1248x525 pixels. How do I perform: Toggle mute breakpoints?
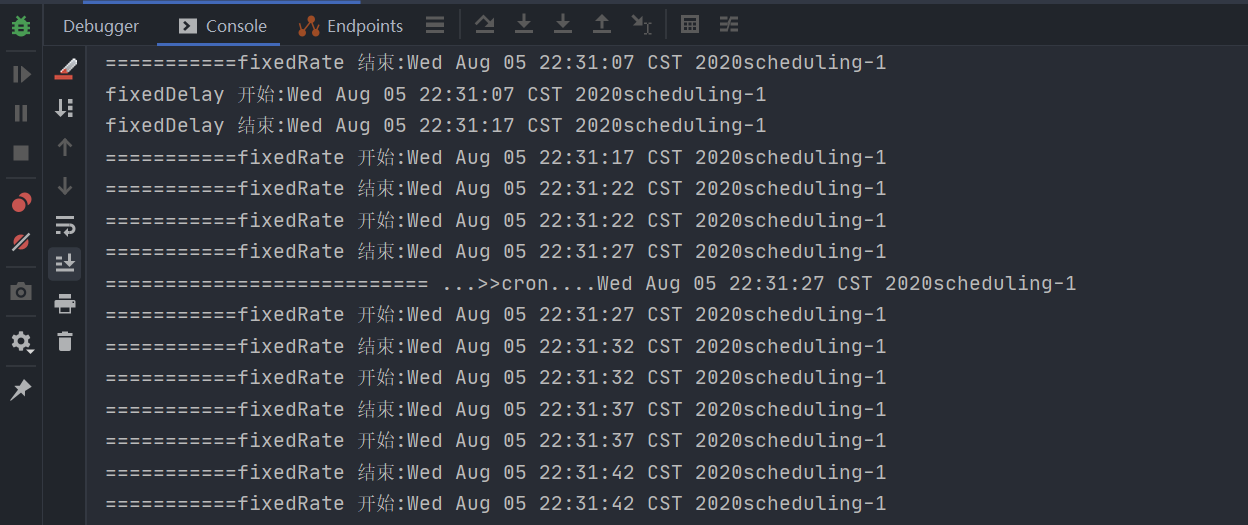tap(21, 242)
